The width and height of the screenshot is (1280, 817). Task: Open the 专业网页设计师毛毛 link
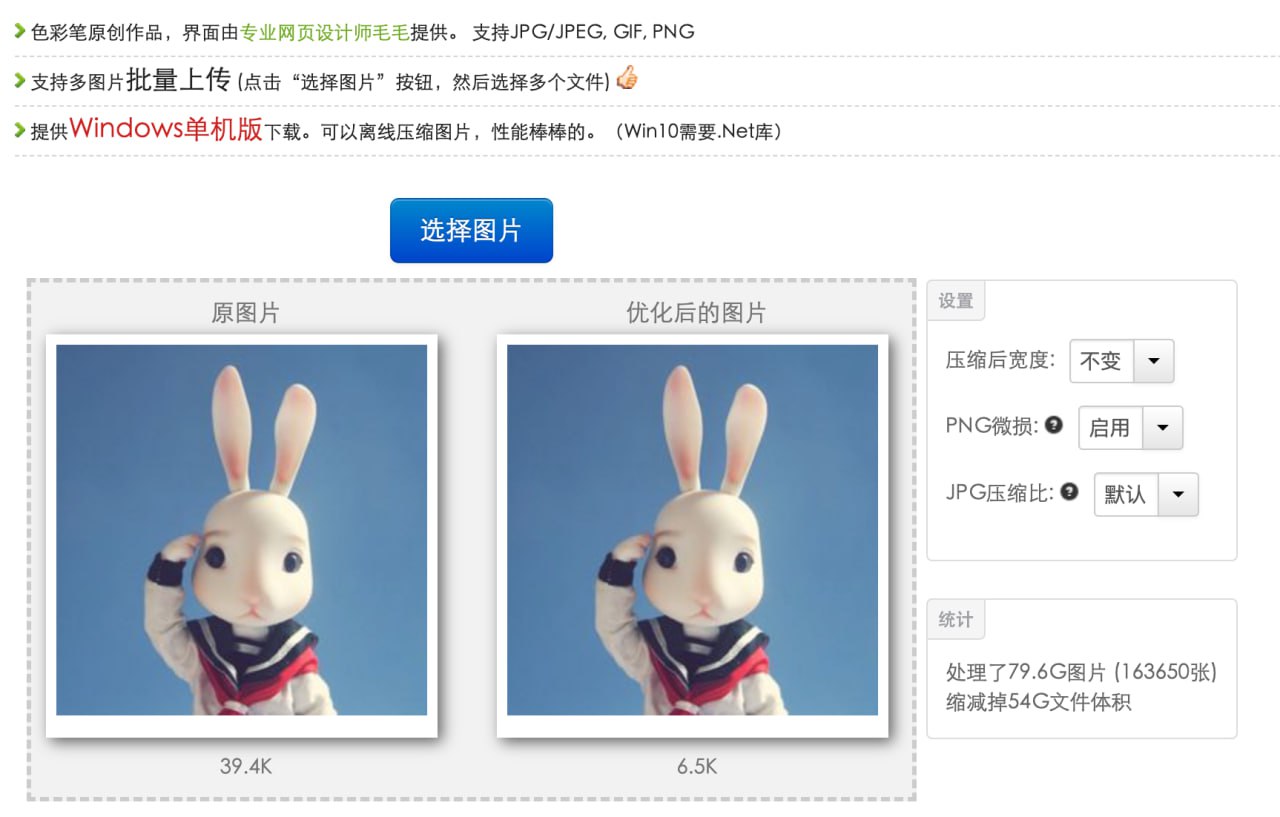[x=325, y=32]
